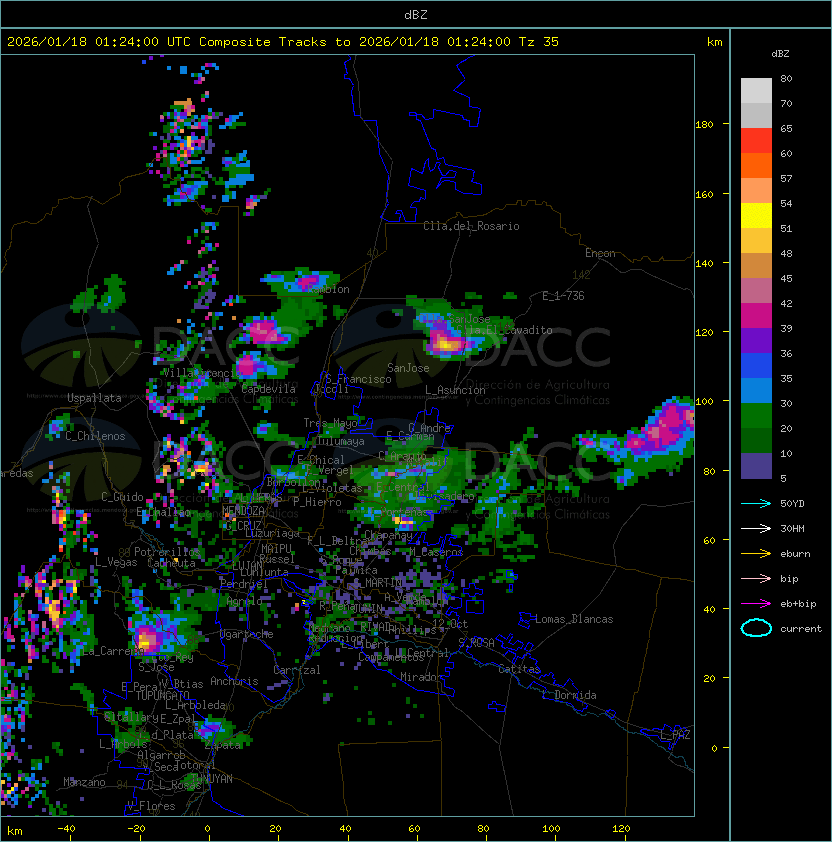Click the 'C_Chilenos' map label
The width and height of the screenshot is (832, 842).
point(95,436)
